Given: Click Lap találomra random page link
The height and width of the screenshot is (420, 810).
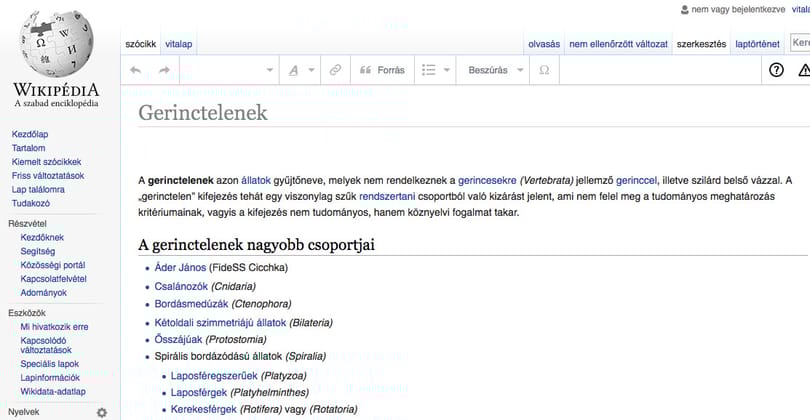Looking at the screenshot, I should tap(38, 190).
